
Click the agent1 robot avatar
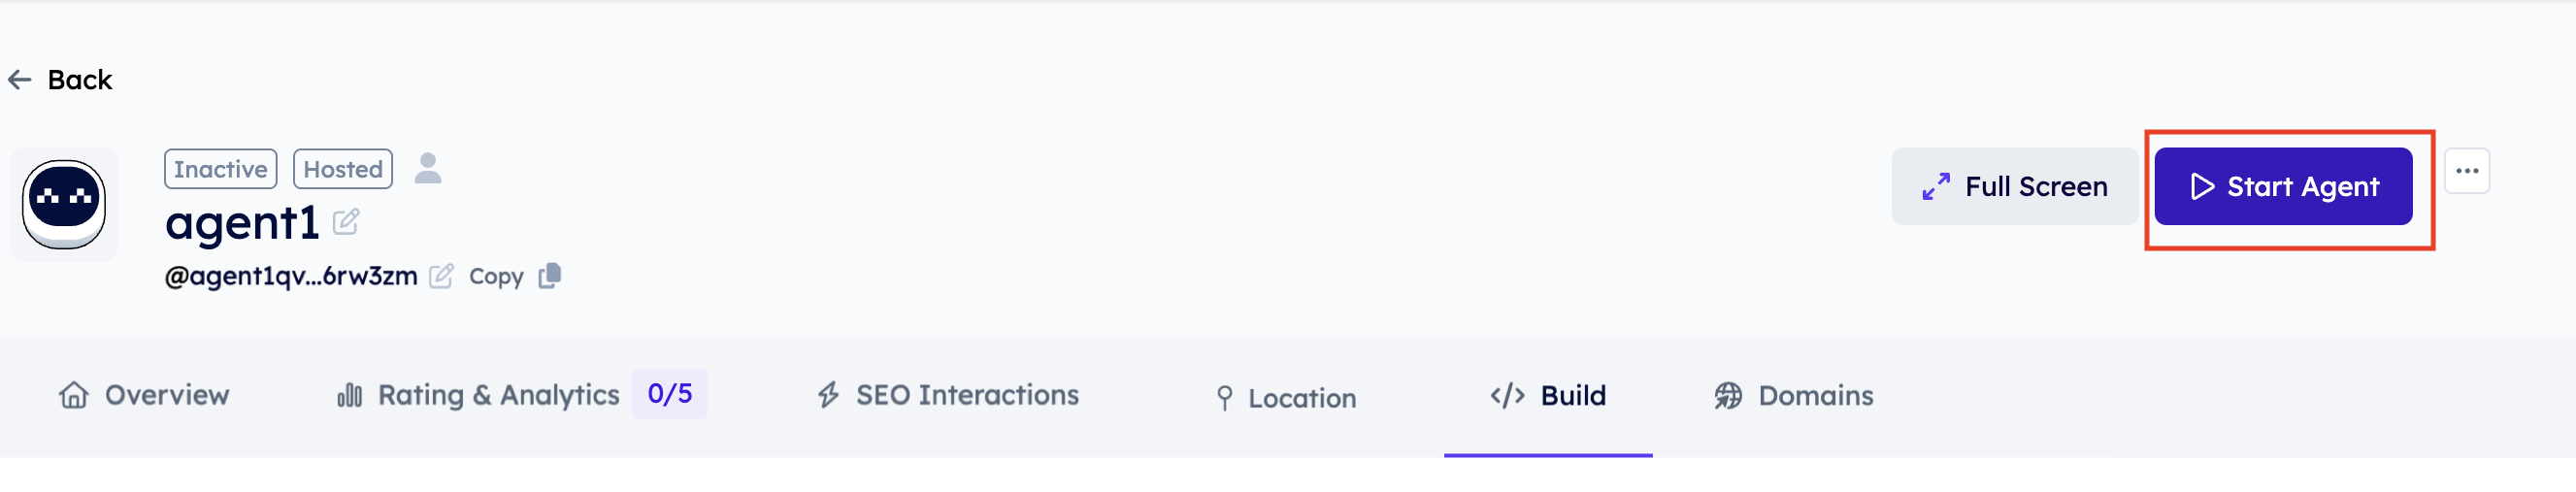(x=64, y=205)
